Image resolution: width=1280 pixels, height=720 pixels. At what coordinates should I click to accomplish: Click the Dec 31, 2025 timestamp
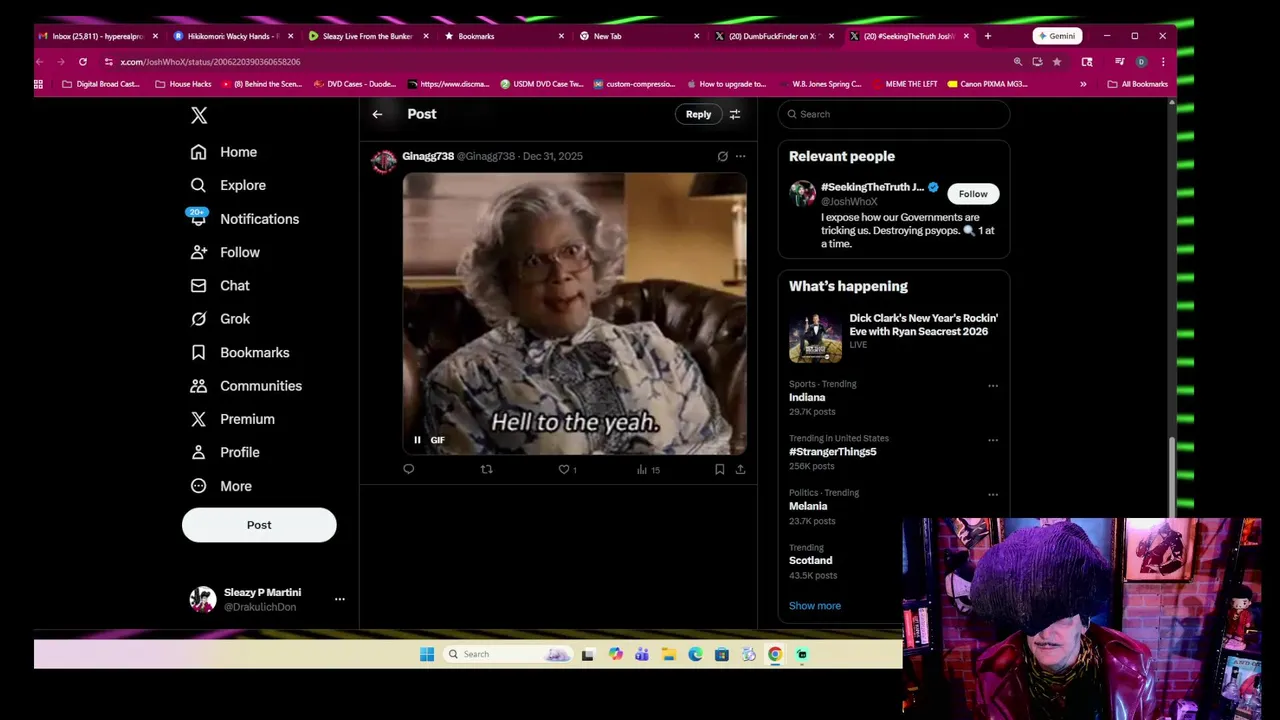(x=553, y=156)
